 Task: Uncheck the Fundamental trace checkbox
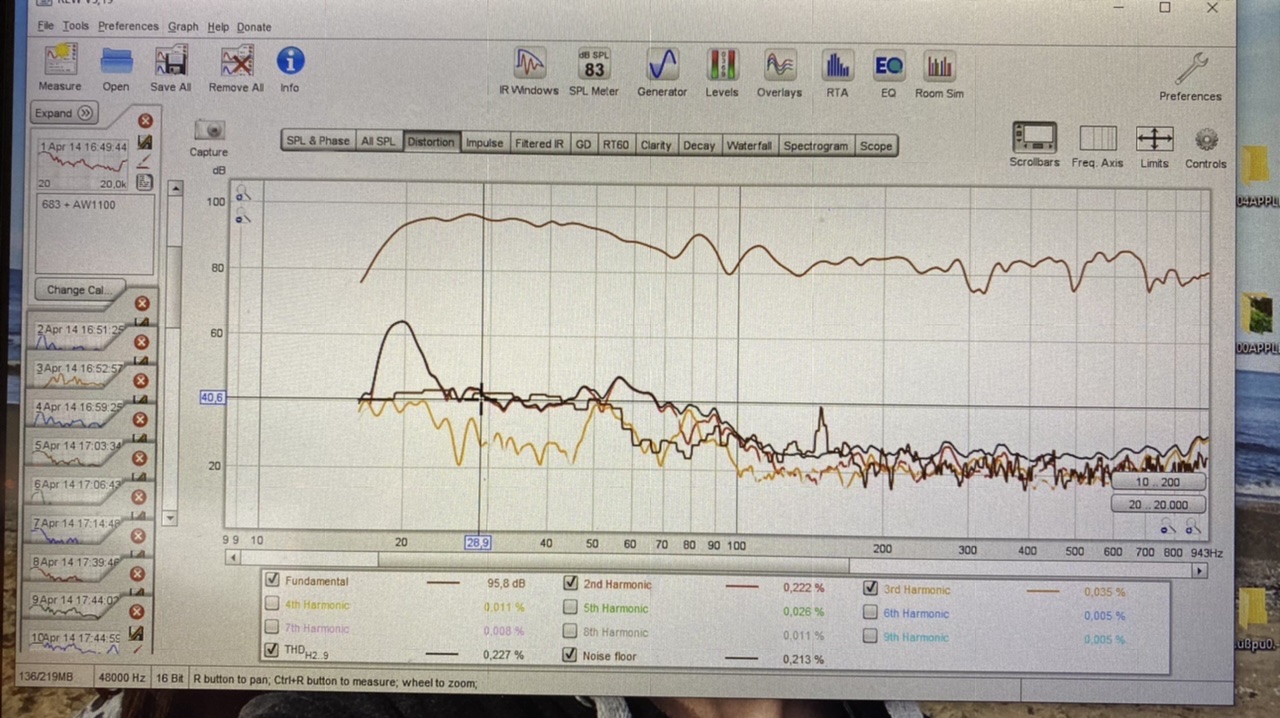click(272, 580)
